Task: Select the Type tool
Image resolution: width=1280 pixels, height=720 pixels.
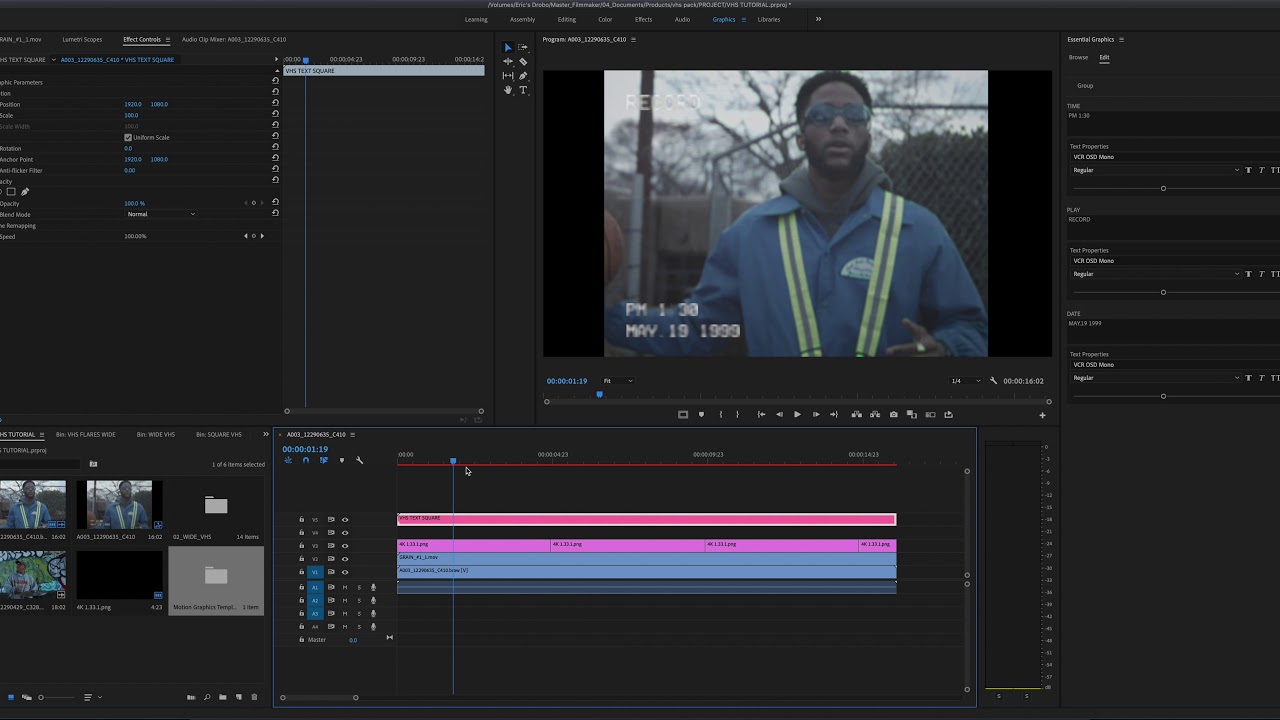Action: (x=523, y=90)
